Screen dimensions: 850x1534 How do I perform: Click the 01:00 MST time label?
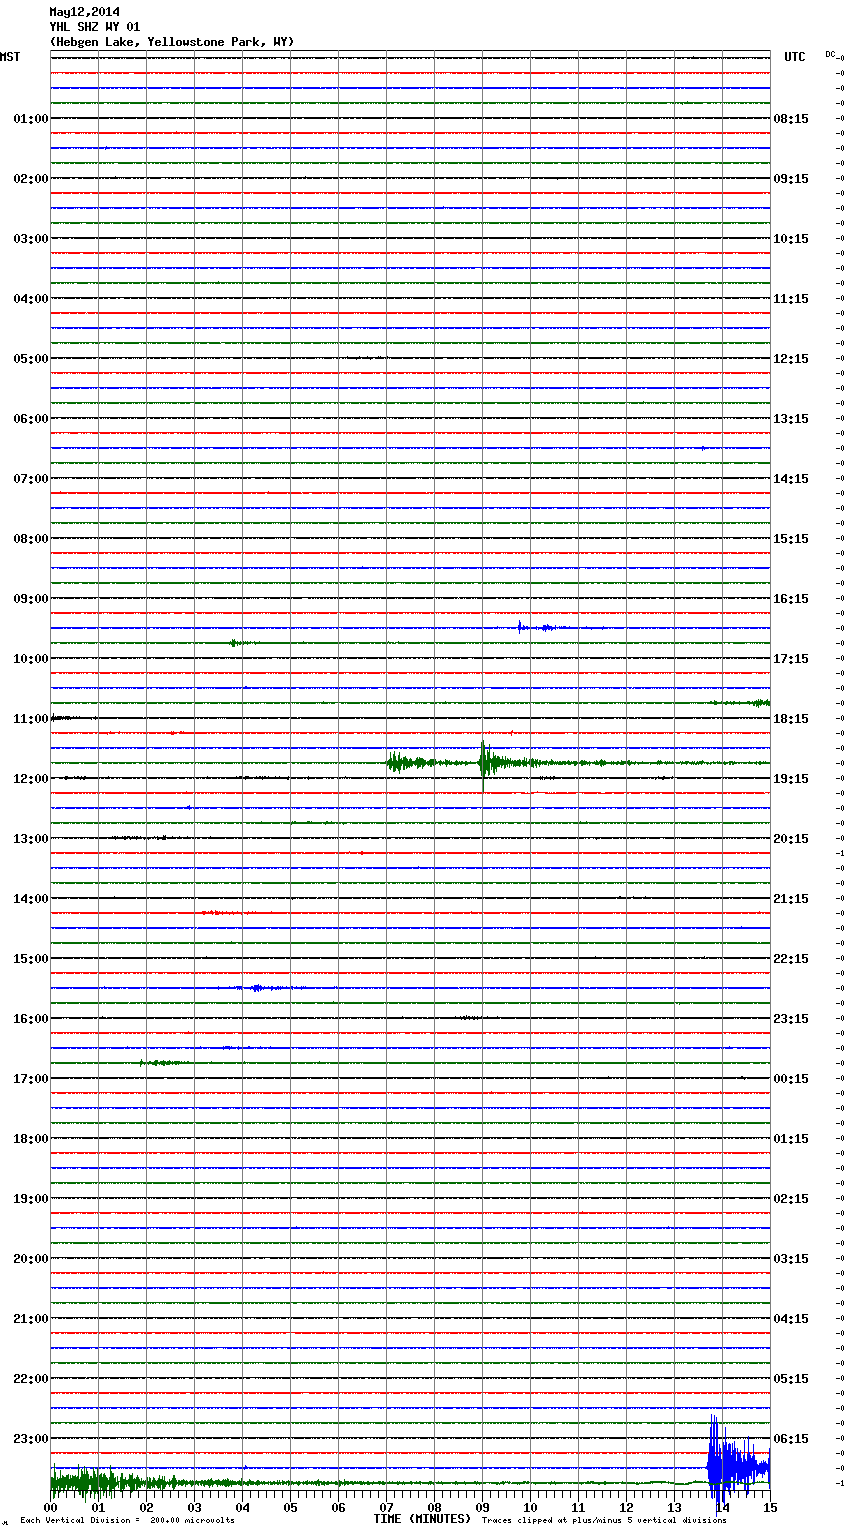(x=30, y=118)
